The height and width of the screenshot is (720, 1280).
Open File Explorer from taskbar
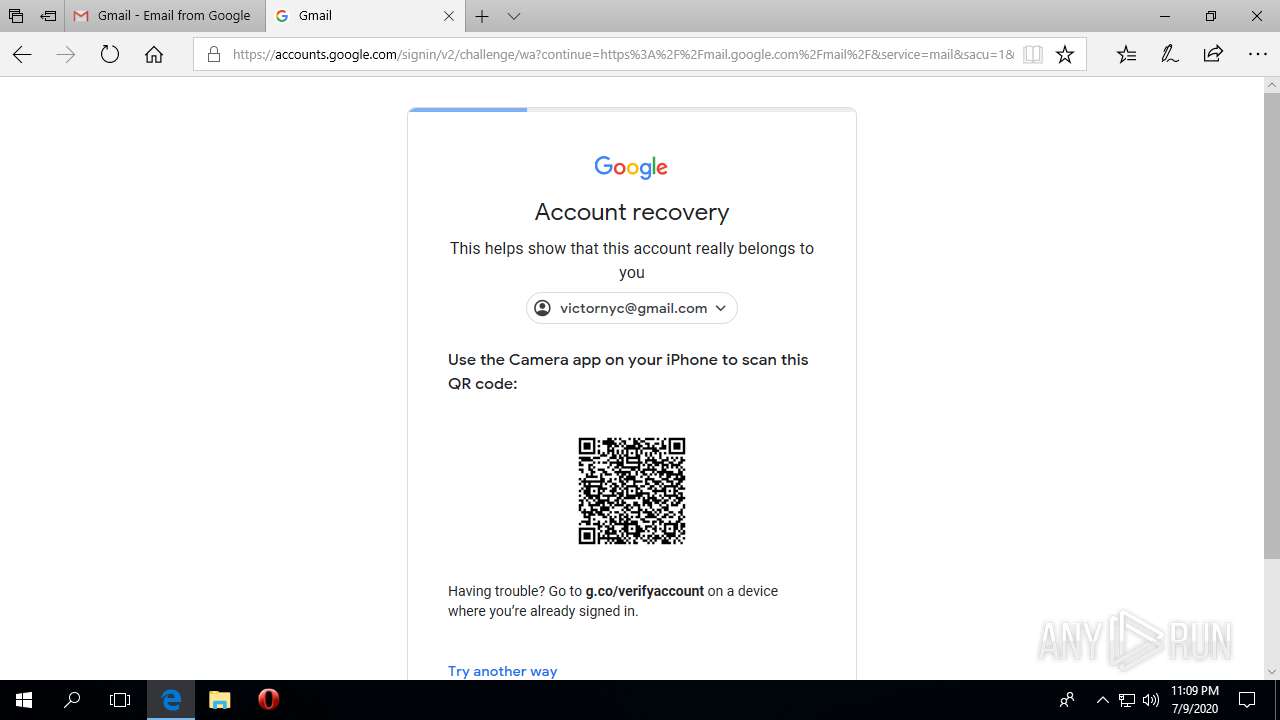pos(220,700)
